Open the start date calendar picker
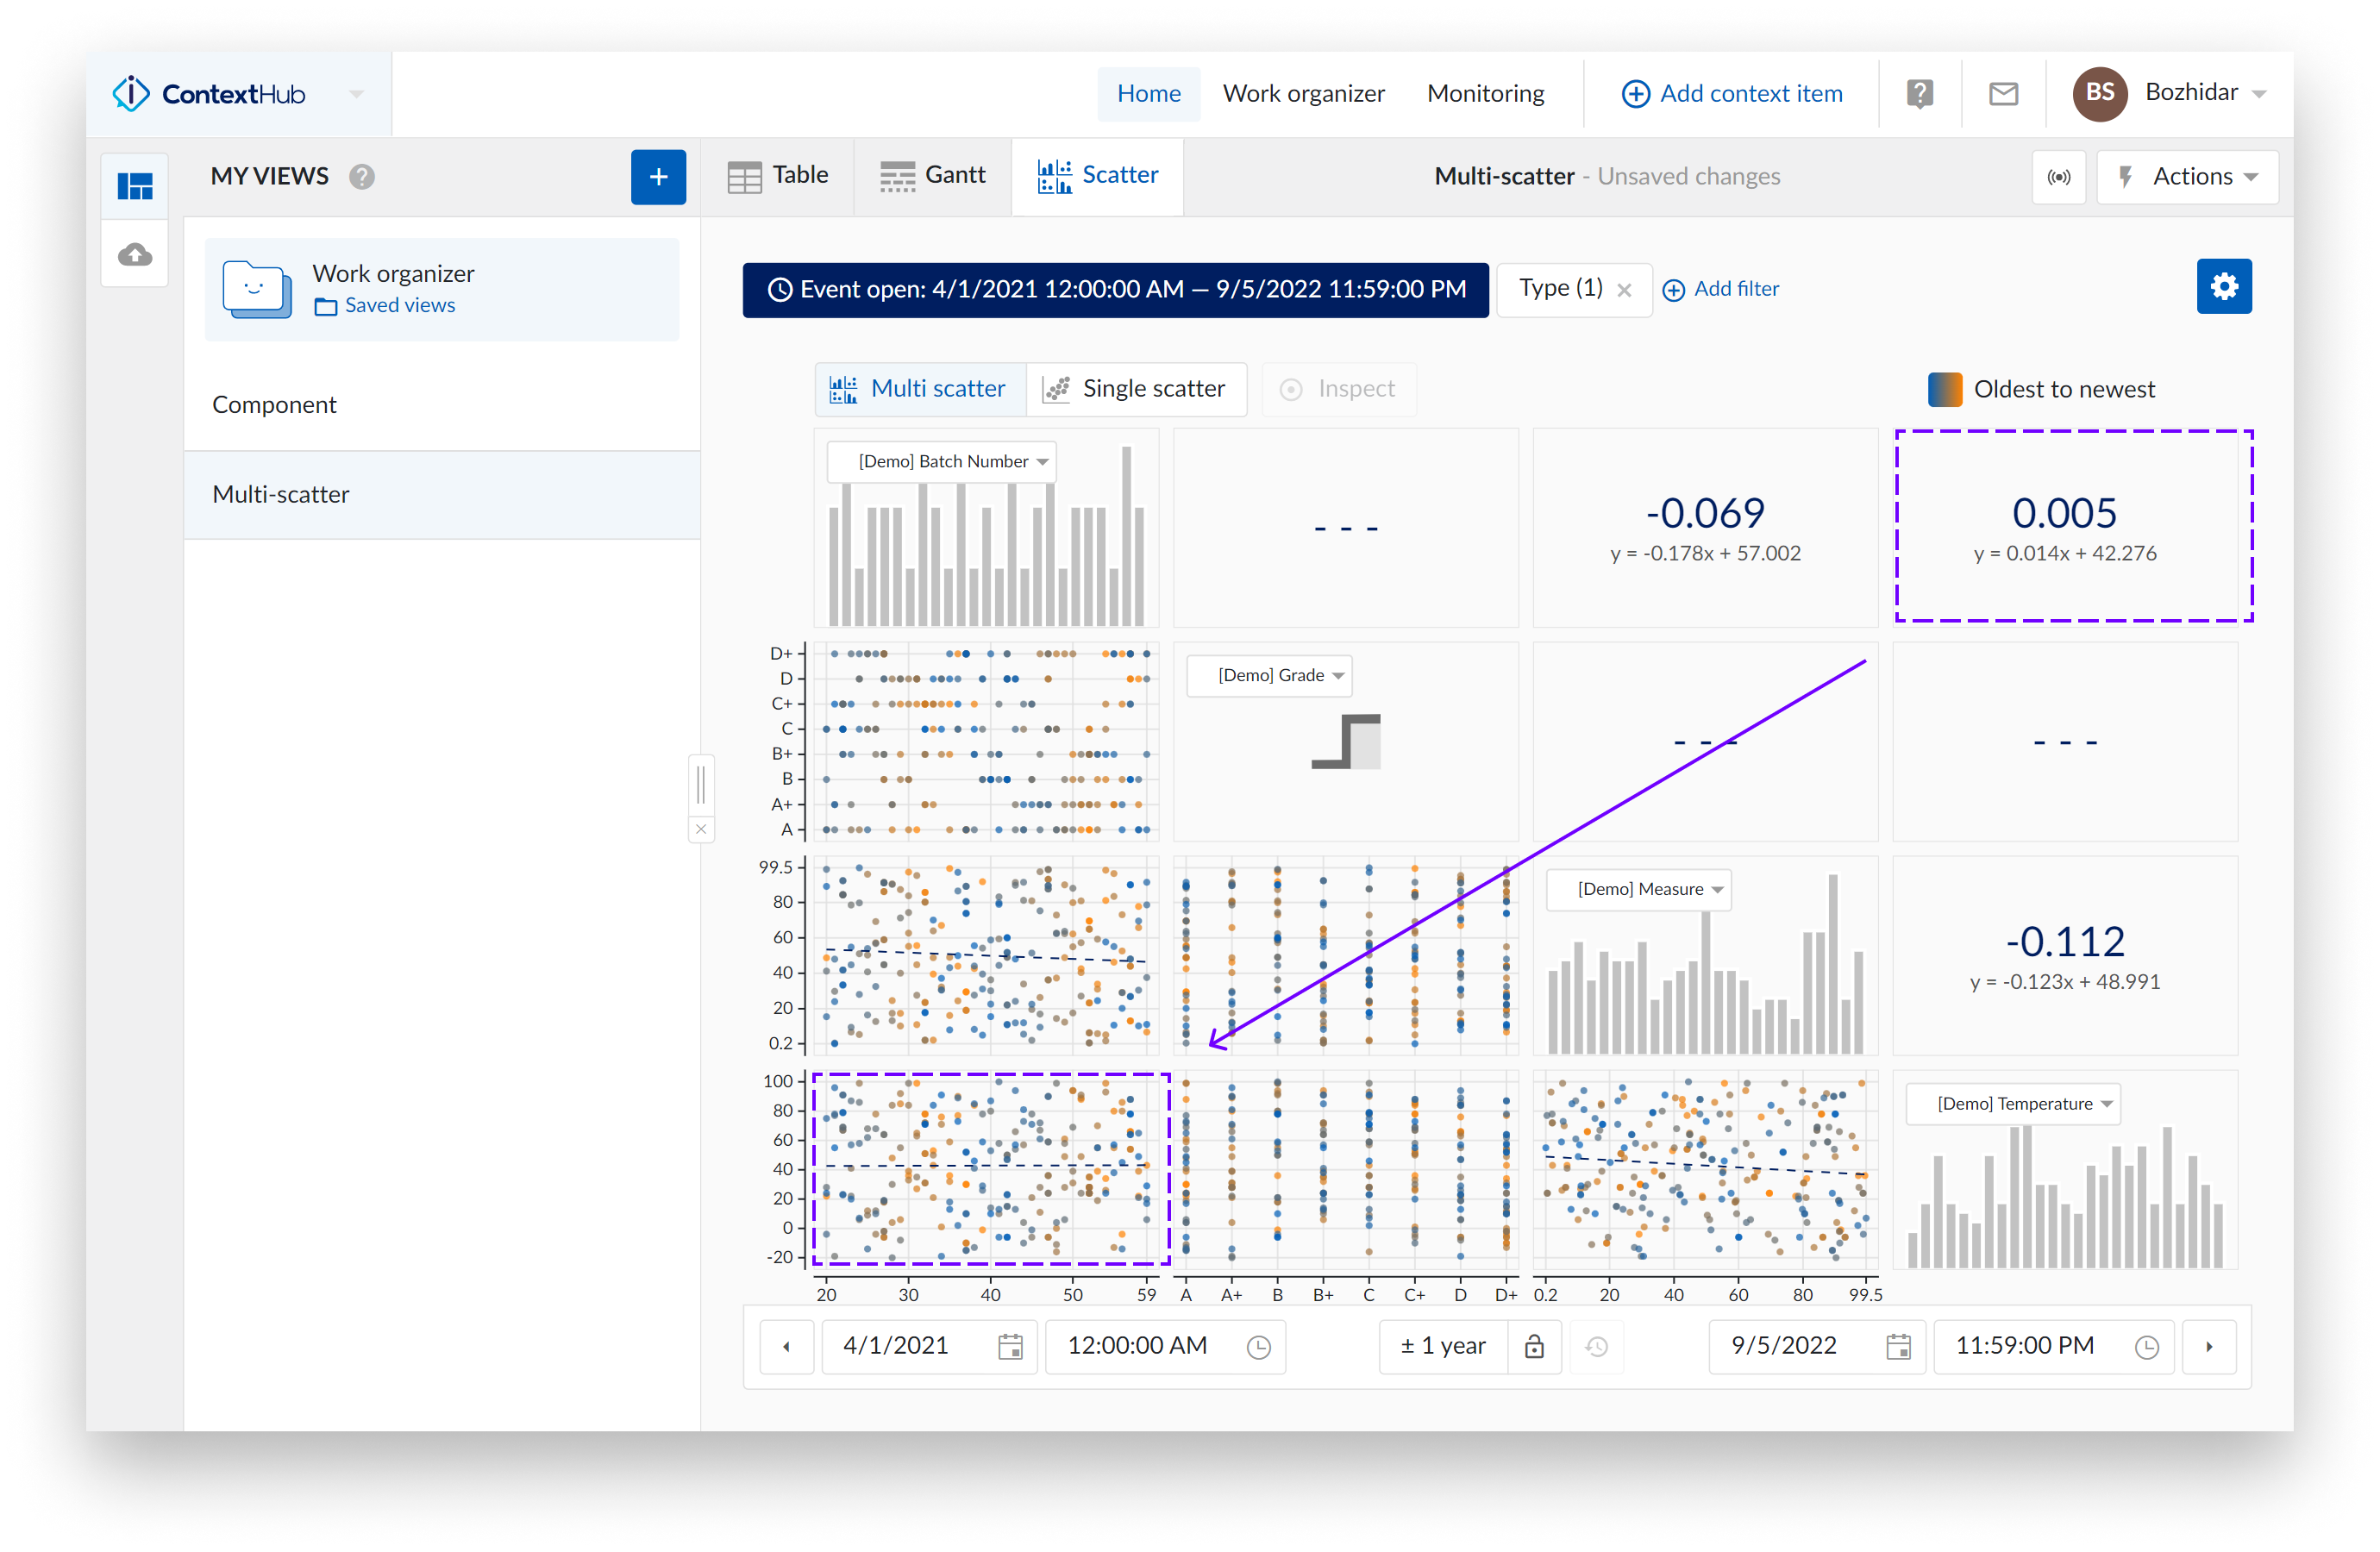This screenshot has height=1552, width=2380. tap(1010, 1346)
